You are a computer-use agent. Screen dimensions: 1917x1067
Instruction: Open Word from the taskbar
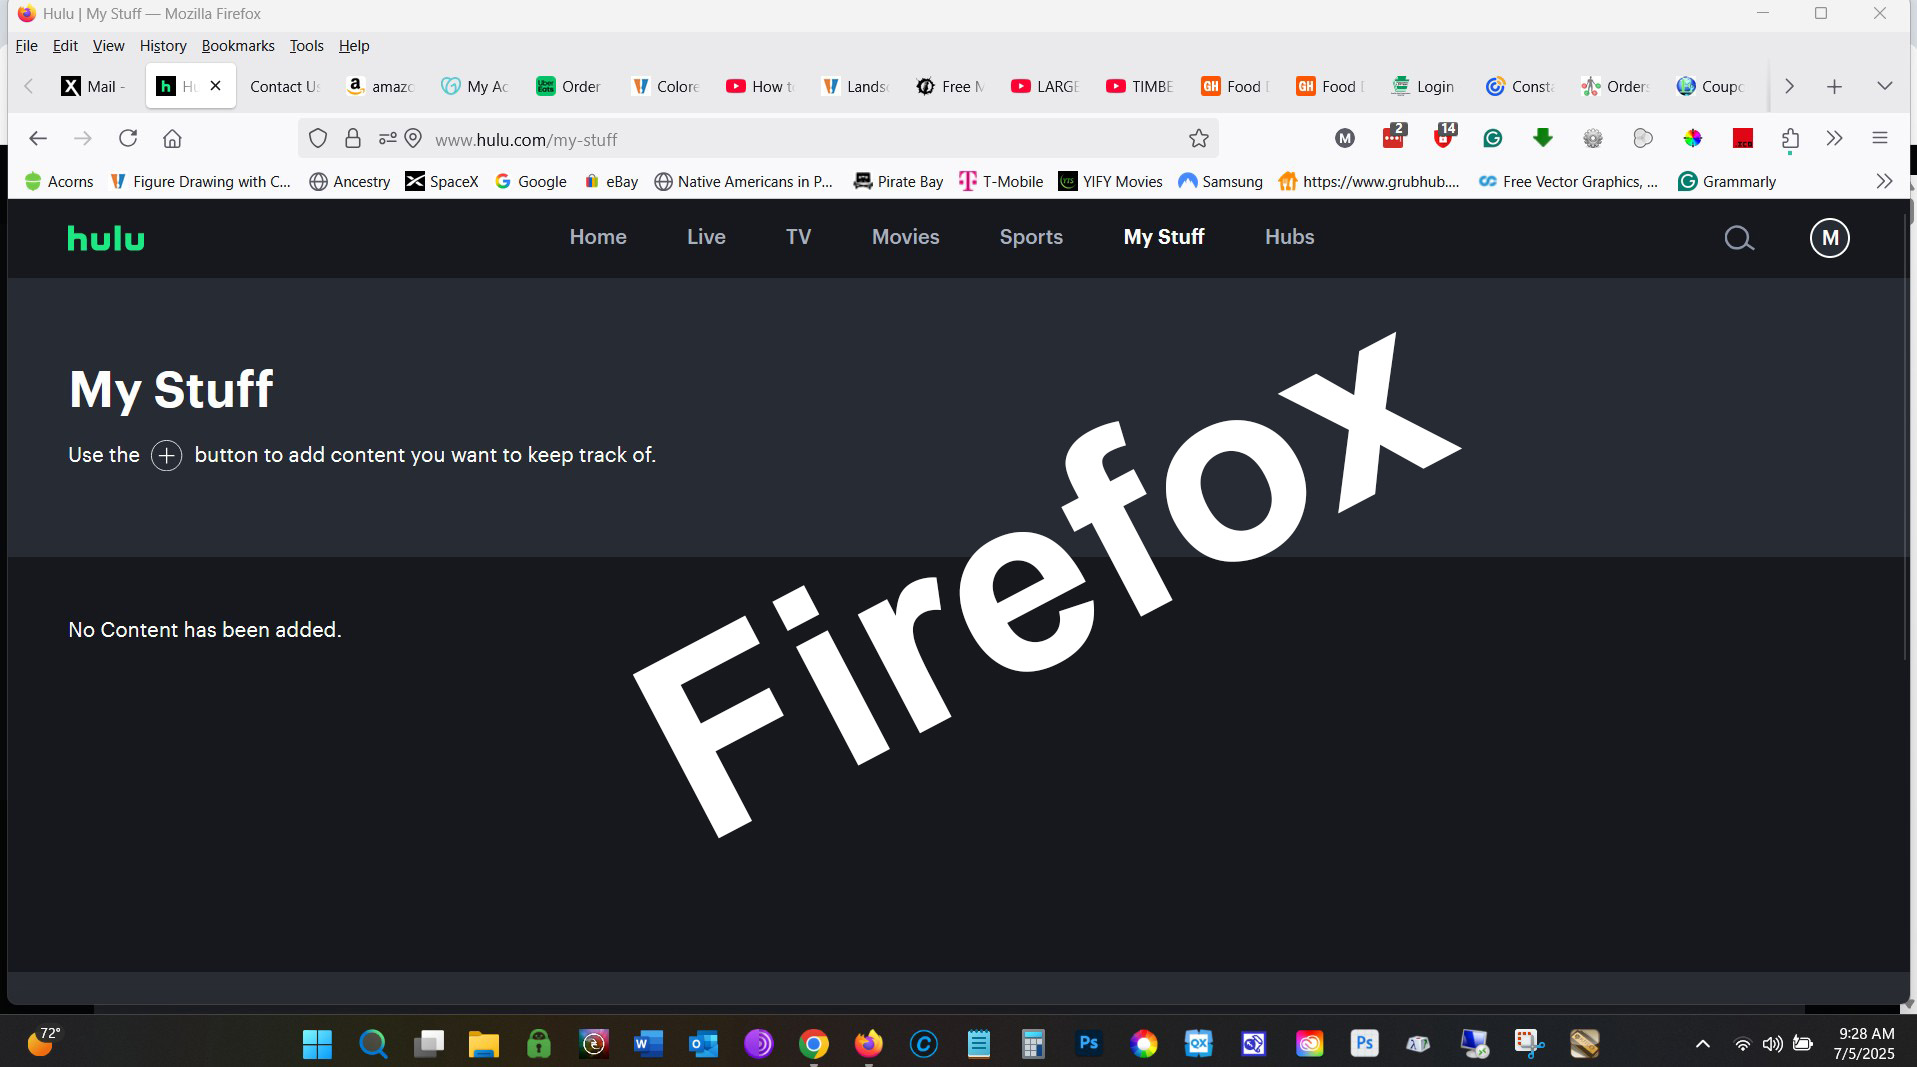click(648, 1044)
